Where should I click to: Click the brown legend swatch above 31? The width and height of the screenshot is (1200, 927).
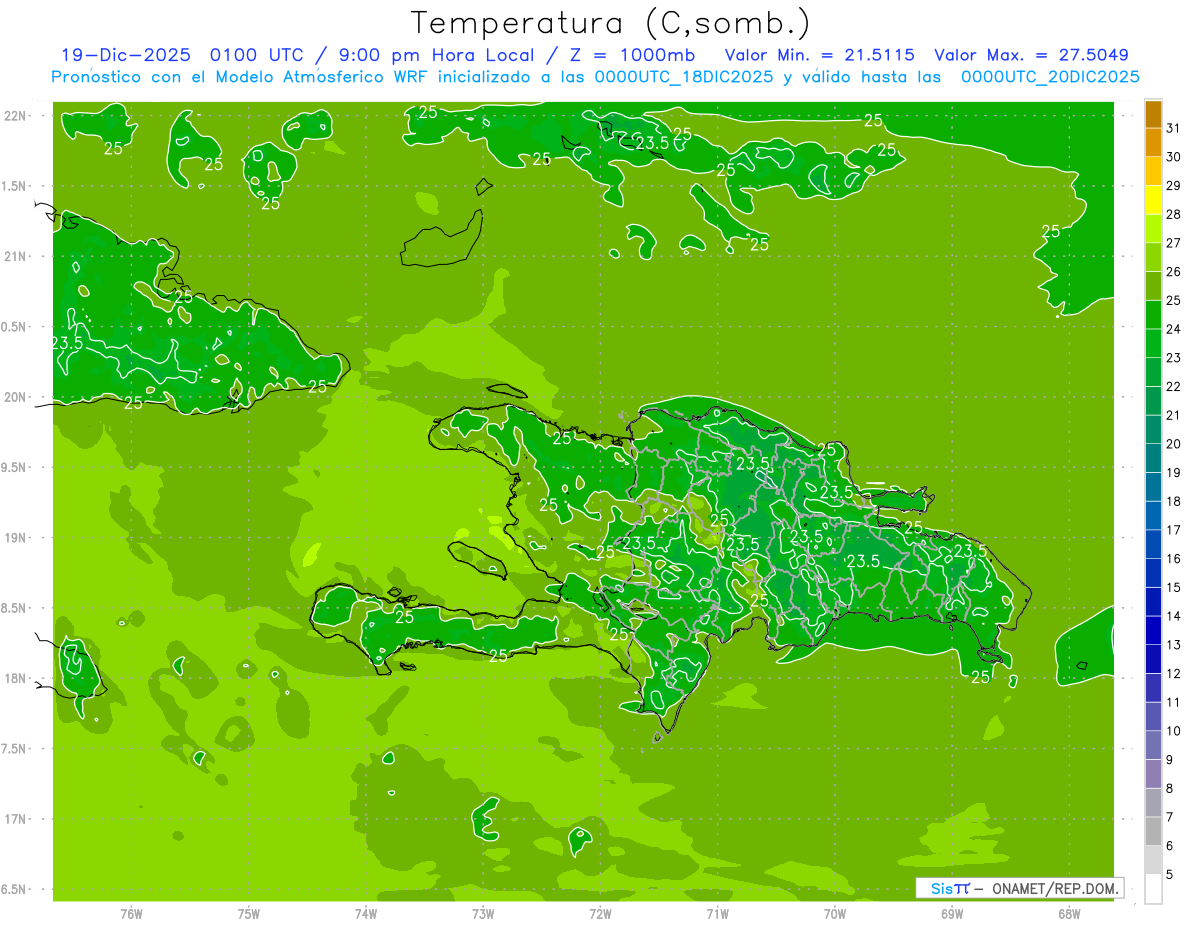point(1153,114)
